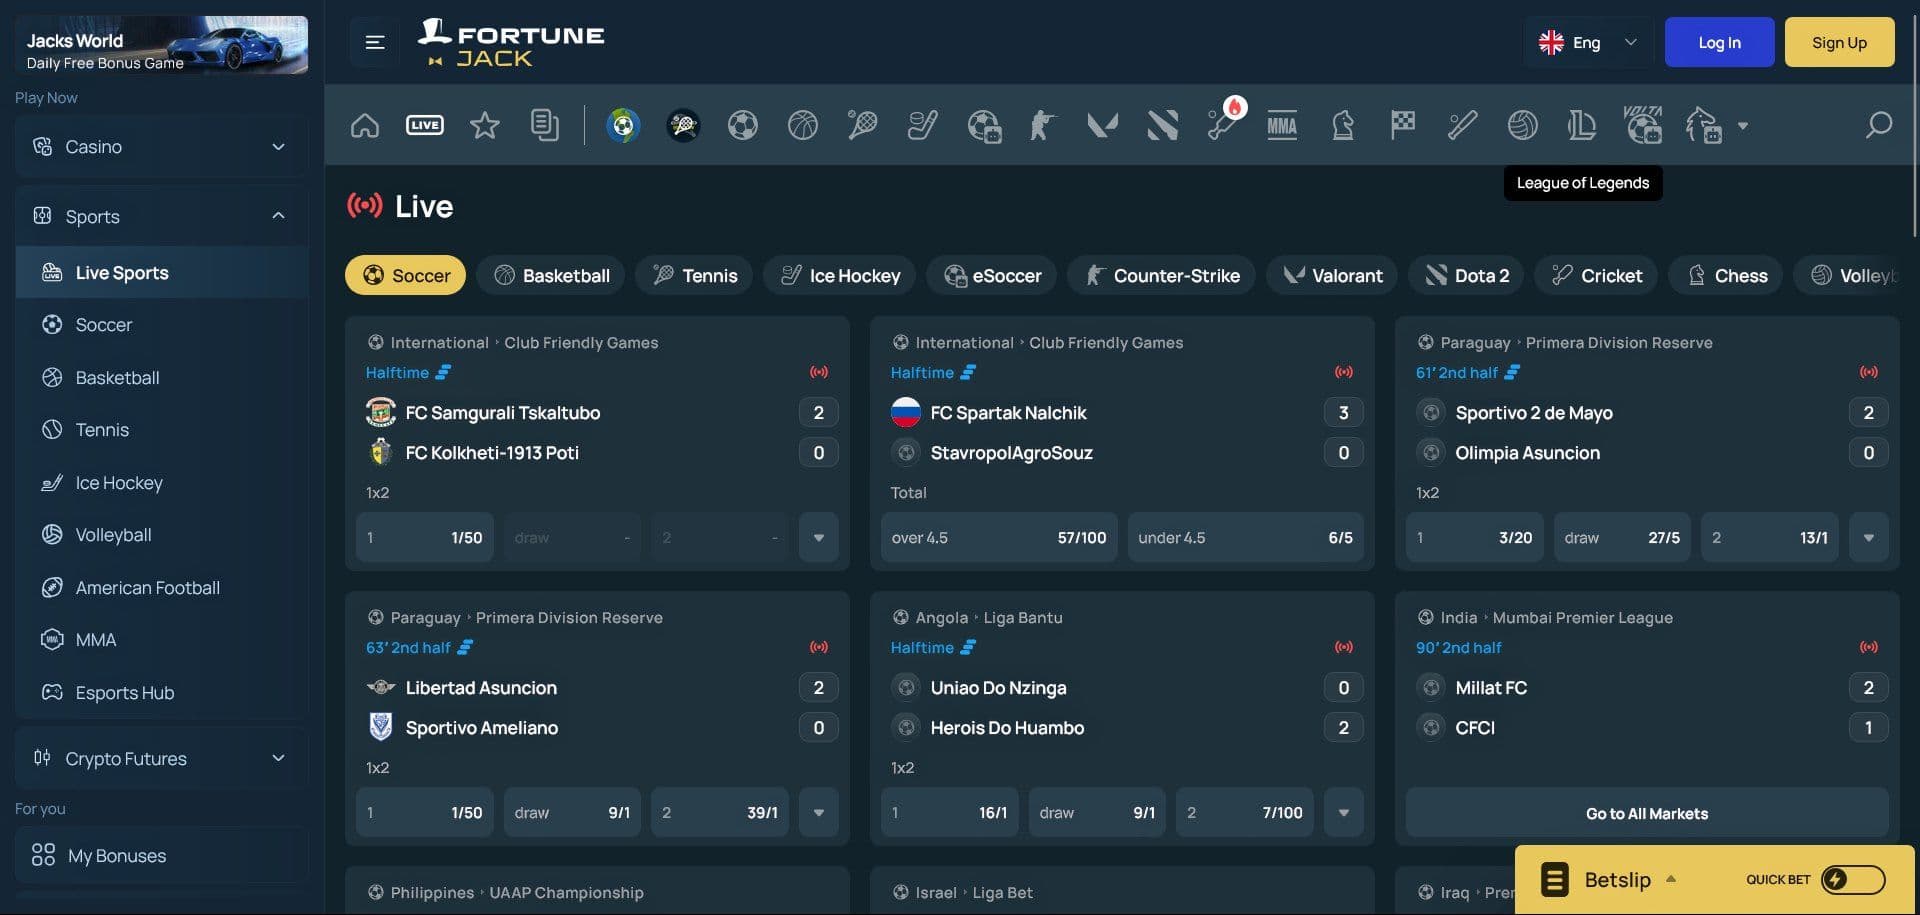Toggle Quick Bet in the Betslip bar
The image size is (1920, 915).
(x=1838, y=879)
